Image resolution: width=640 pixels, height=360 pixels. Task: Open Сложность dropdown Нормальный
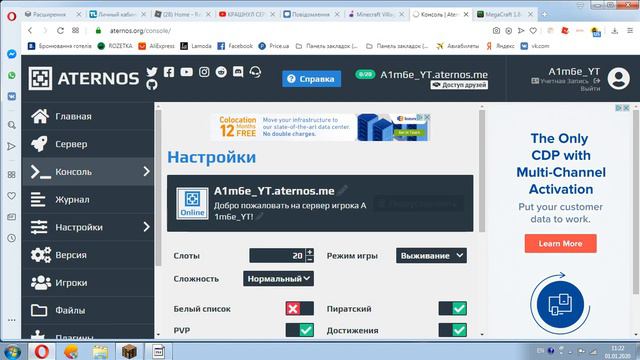[x=278, y=278]
